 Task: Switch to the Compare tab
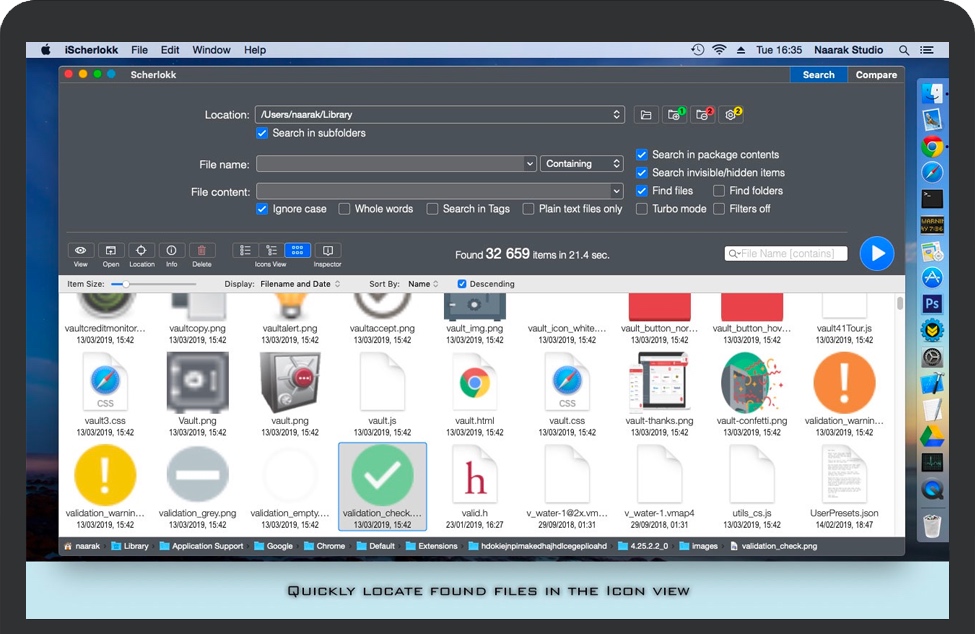[876, 75]
